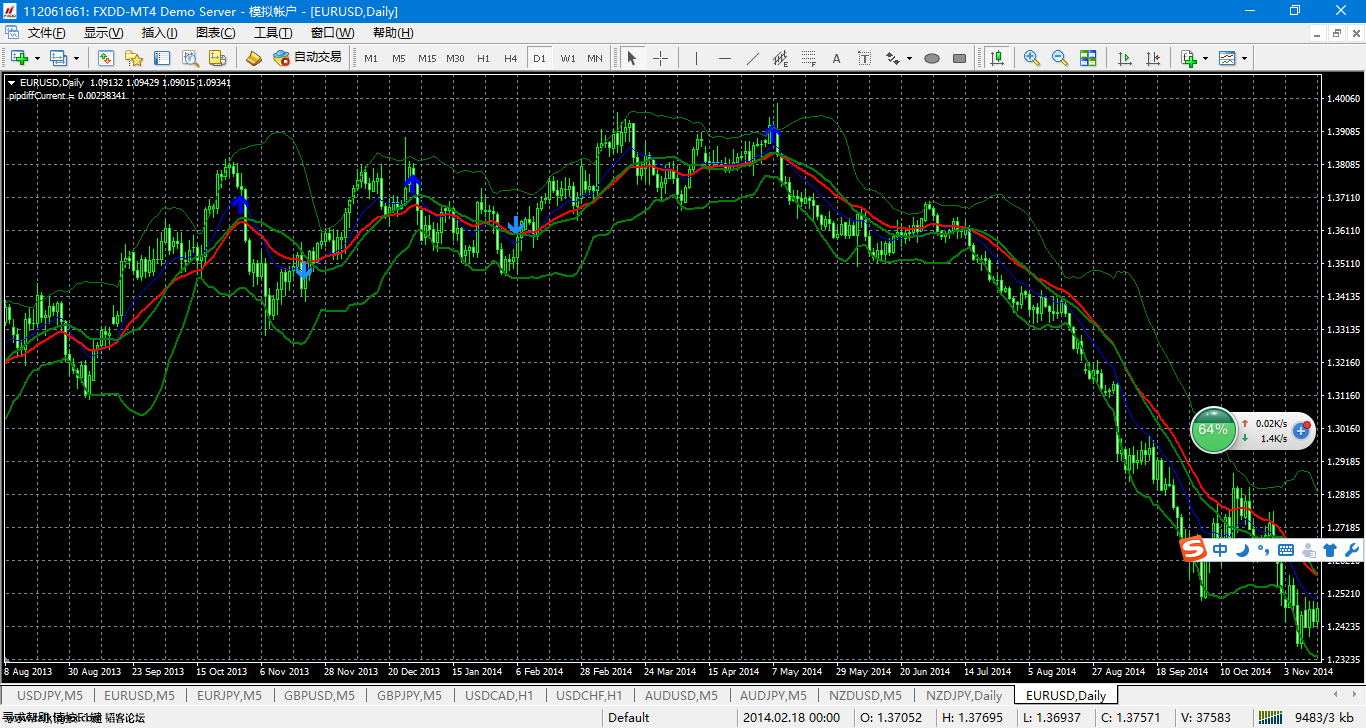Click the Sogou S input icon

tap(1193, 550)
